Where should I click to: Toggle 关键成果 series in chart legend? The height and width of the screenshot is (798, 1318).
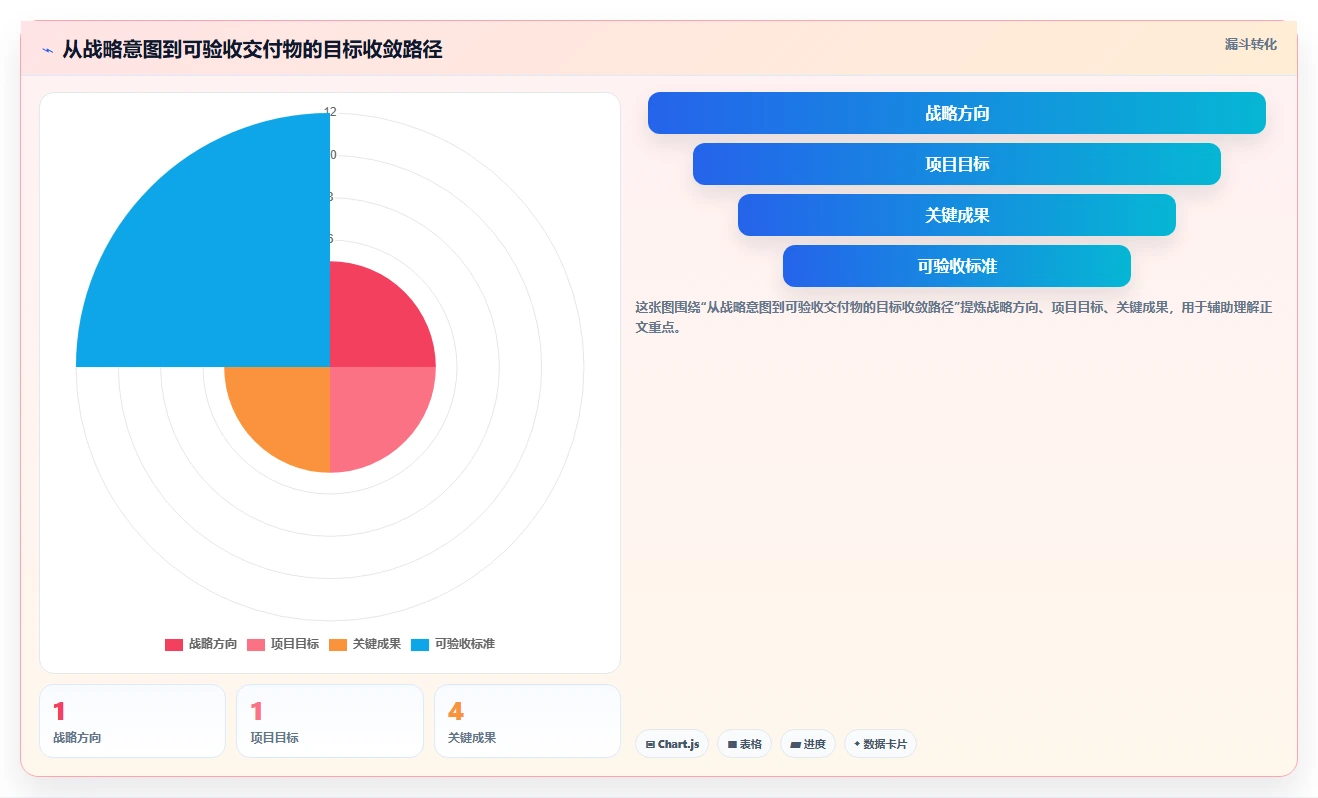pyautogui.click(x=365, y=644)
